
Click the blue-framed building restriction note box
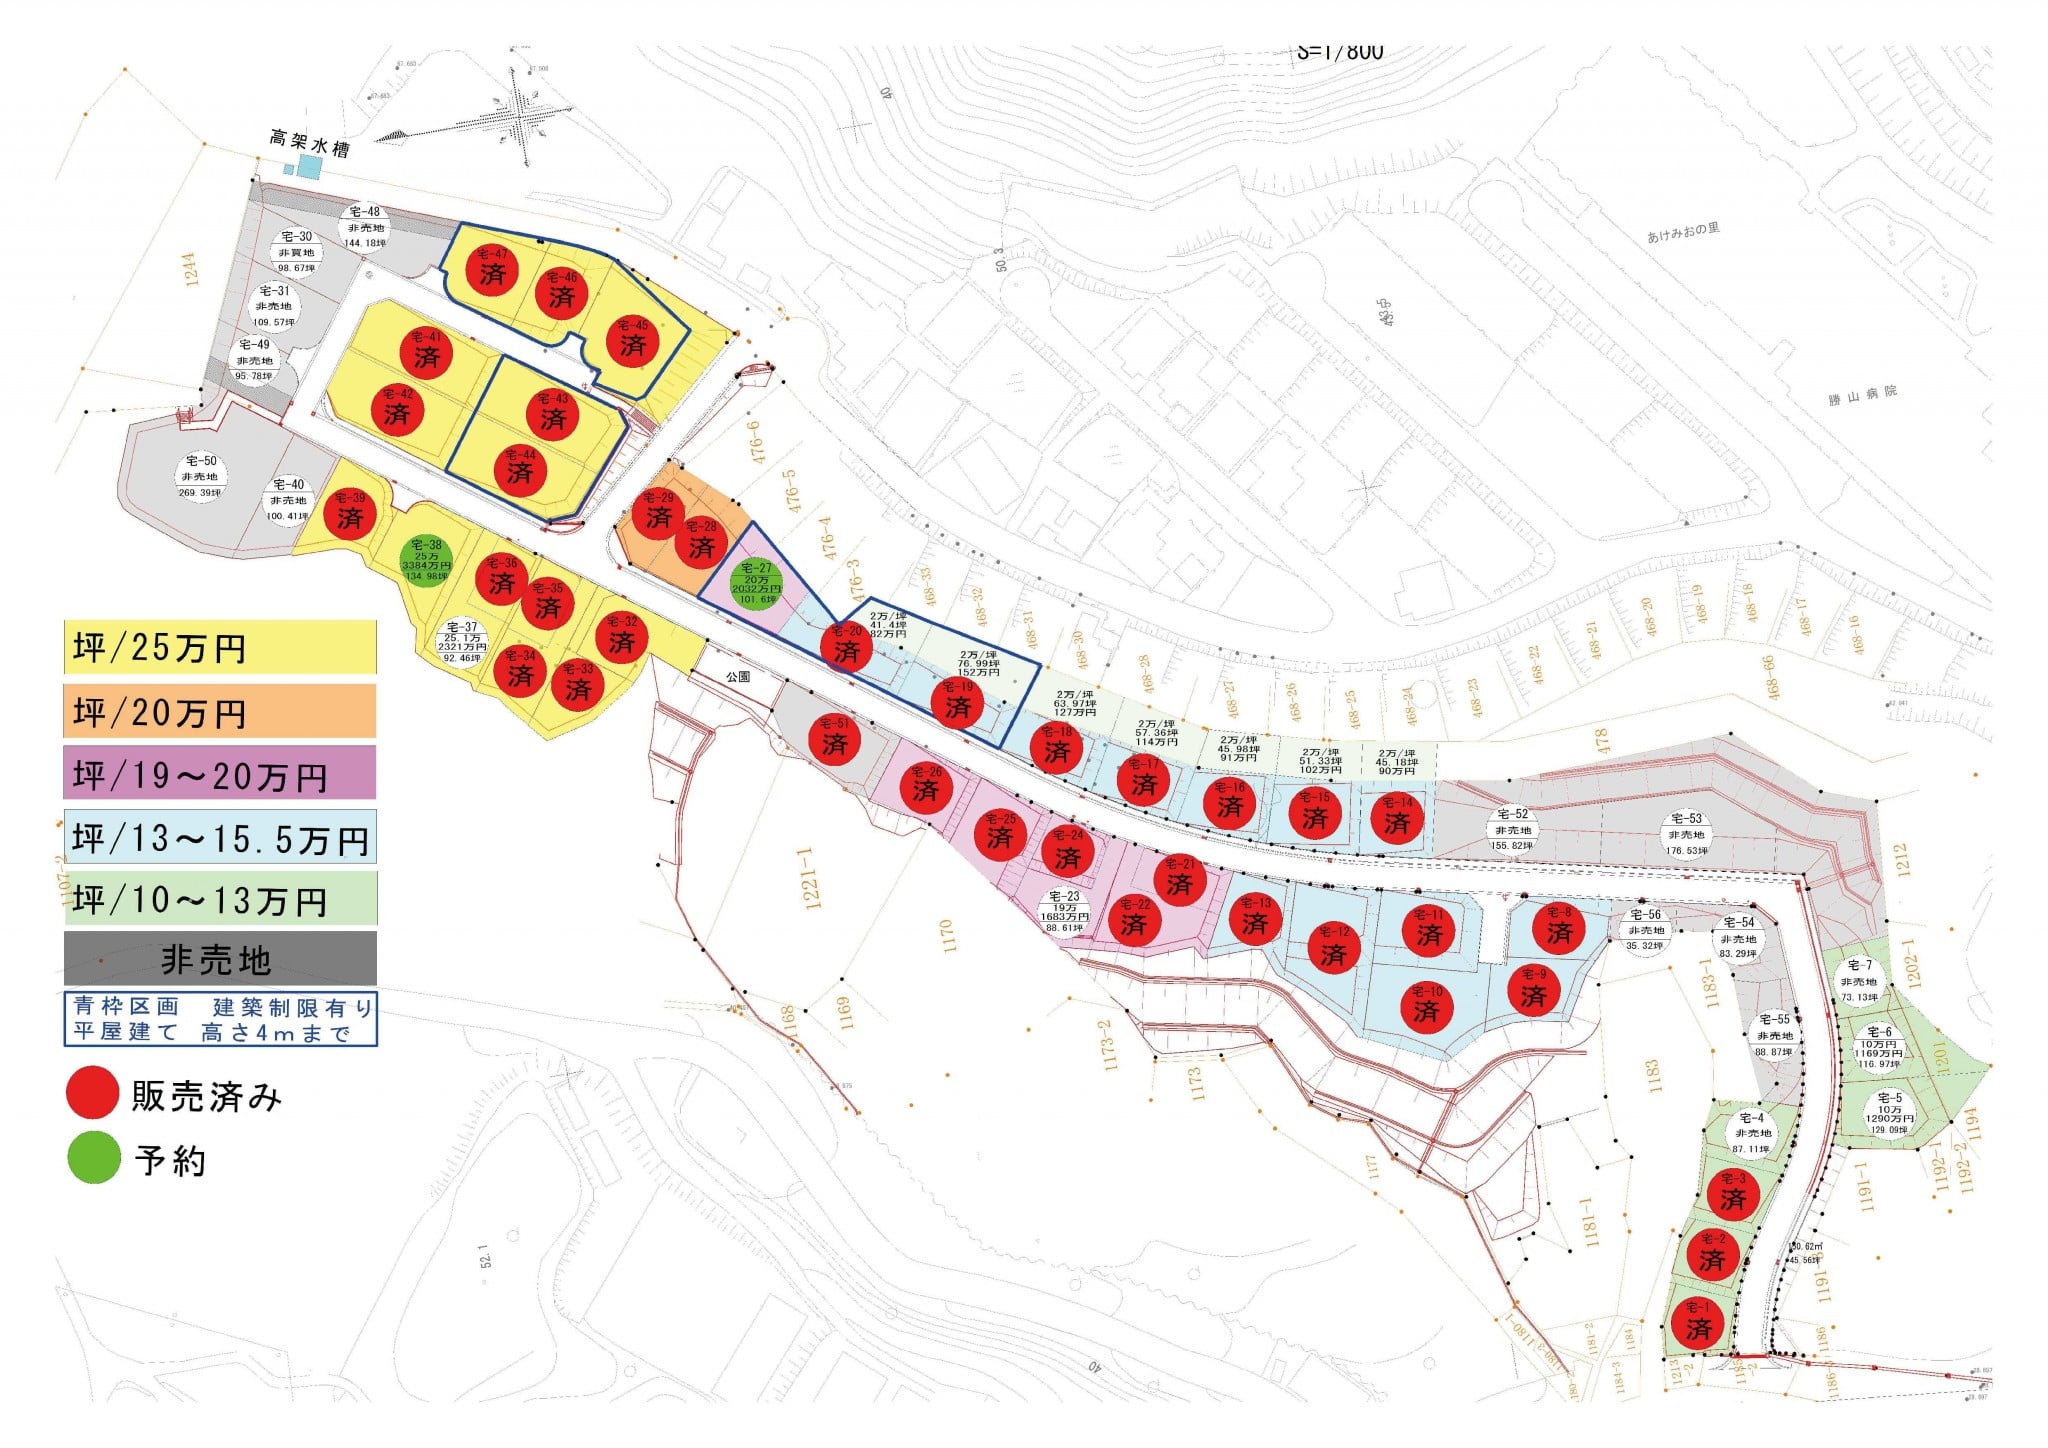[x=221, y=1019]
